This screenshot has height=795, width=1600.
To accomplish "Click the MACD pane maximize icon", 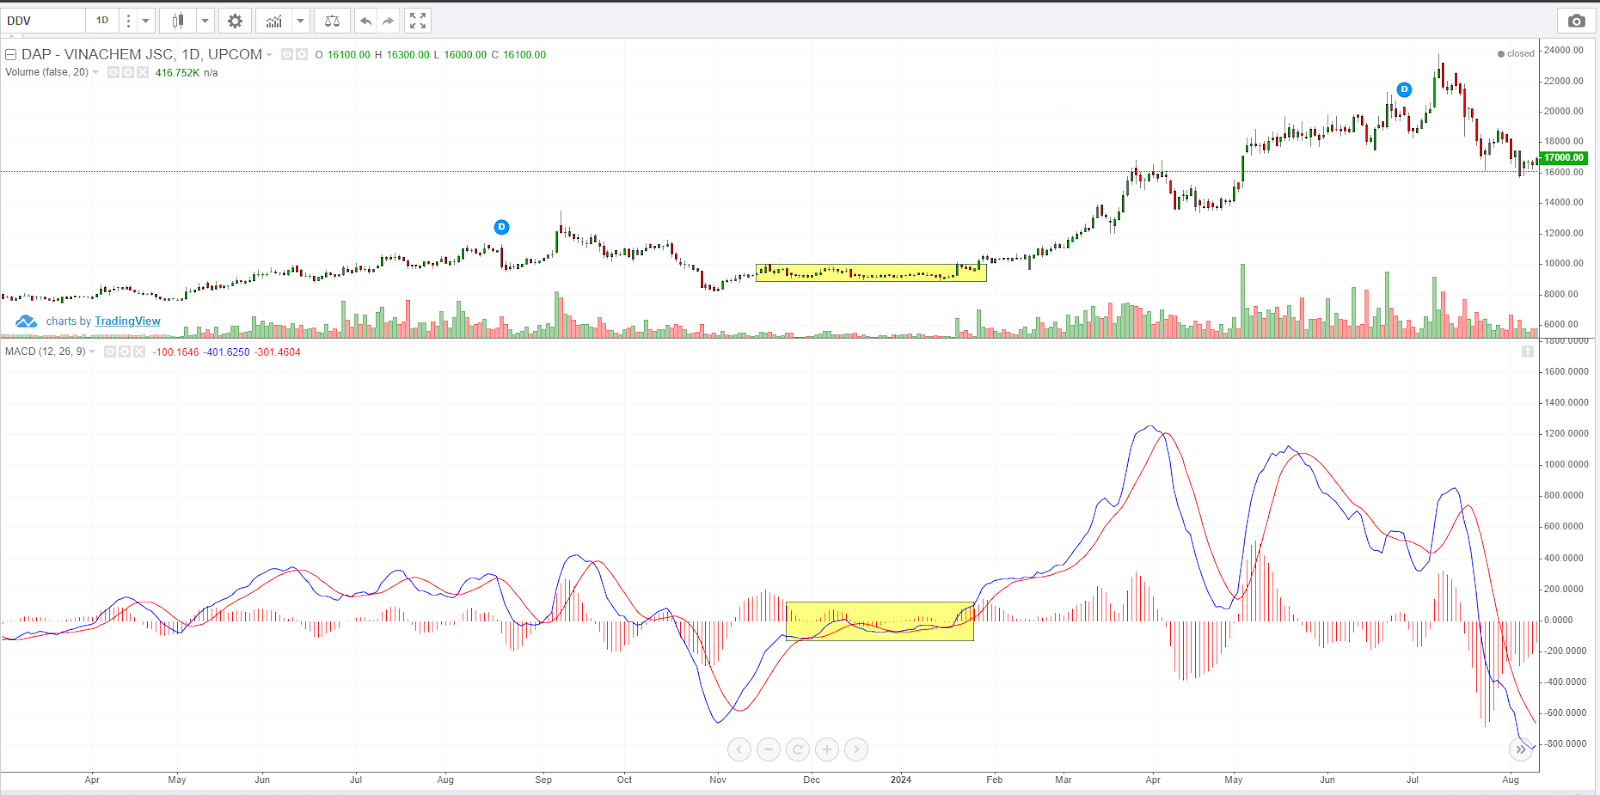I will click(1527, 351).
